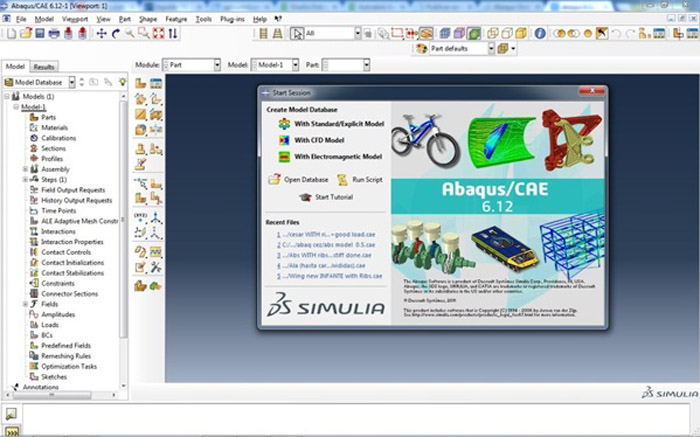700x437 pixels.
Task: Click the command line interface >>> icon
Action: (12, 432)
